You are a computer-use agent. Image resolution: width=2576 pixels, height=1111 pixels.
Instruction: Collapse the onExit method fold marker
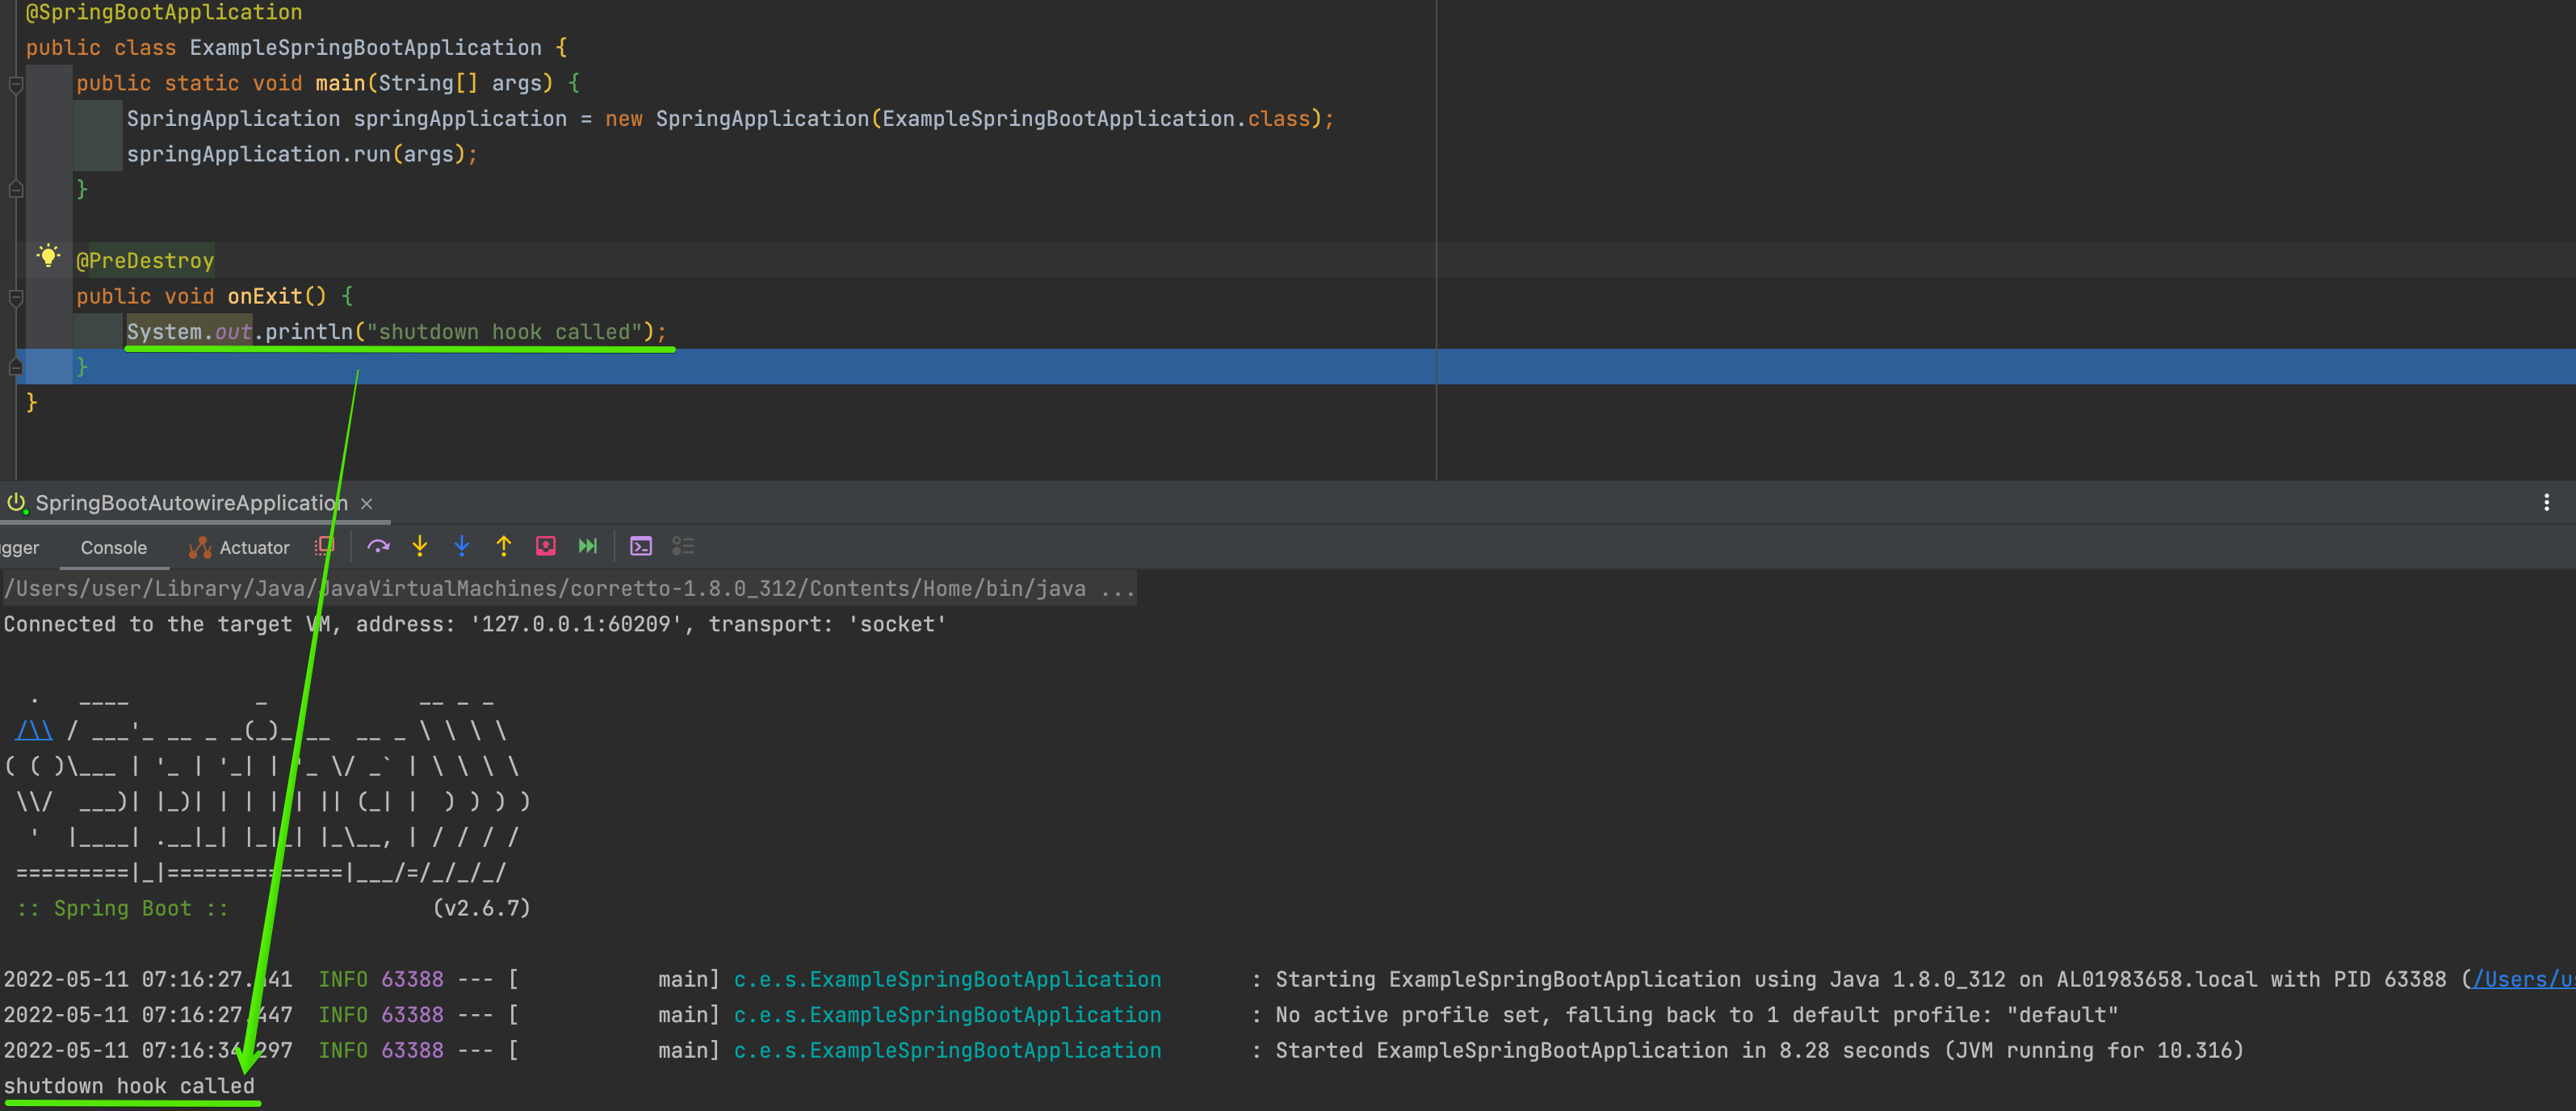click(x=16, y=297)
